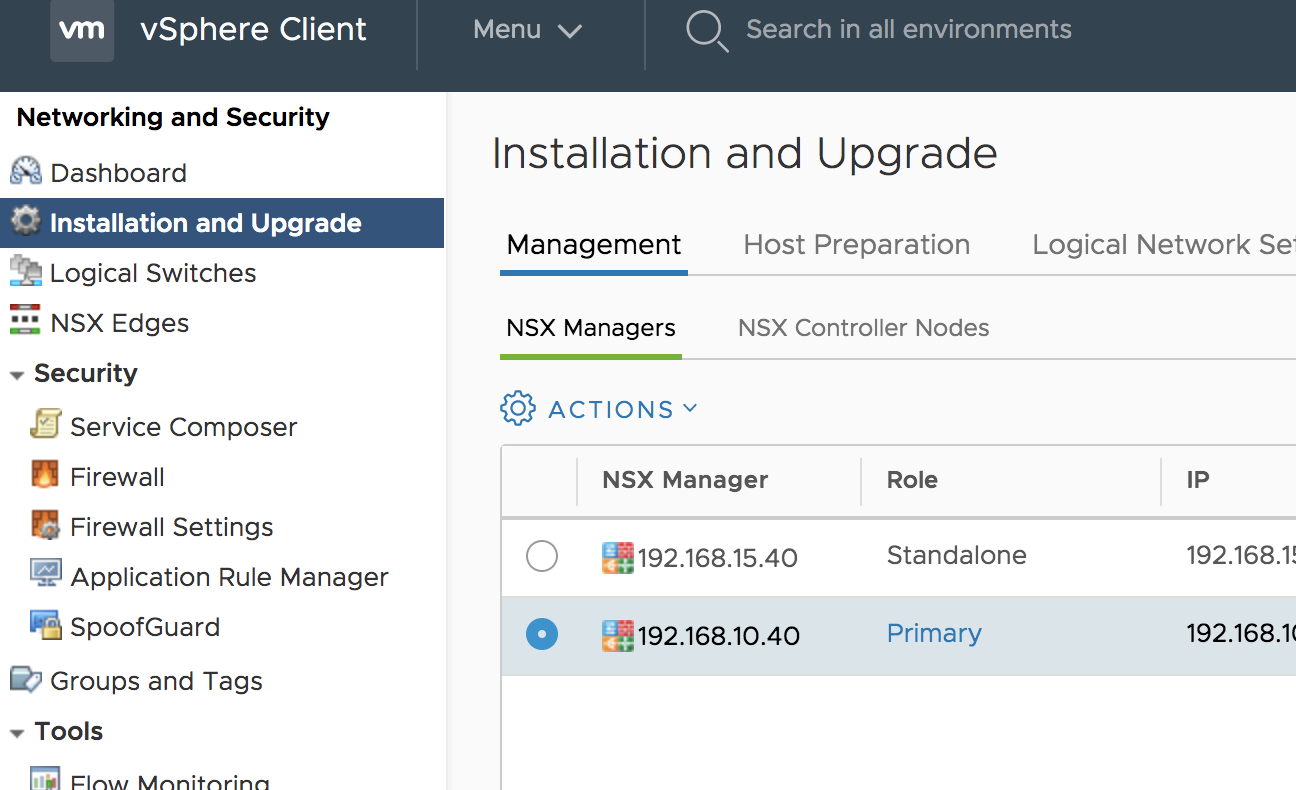Select radio button for 192.168.10.40 manager
This screenshot has height=790, width=1296.
[x=542, y=634]
